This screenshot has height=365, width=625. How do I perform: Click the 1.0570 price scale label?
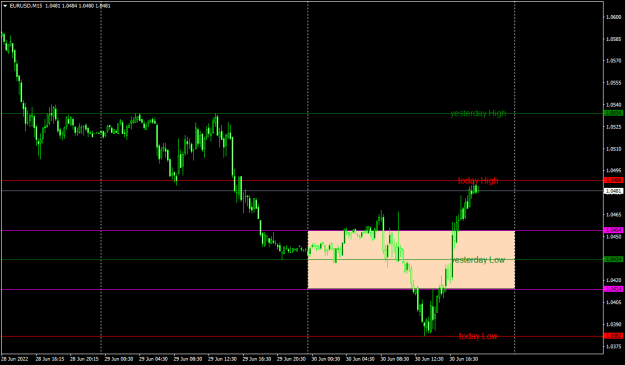pyautogui.click(x=613, y=61)
